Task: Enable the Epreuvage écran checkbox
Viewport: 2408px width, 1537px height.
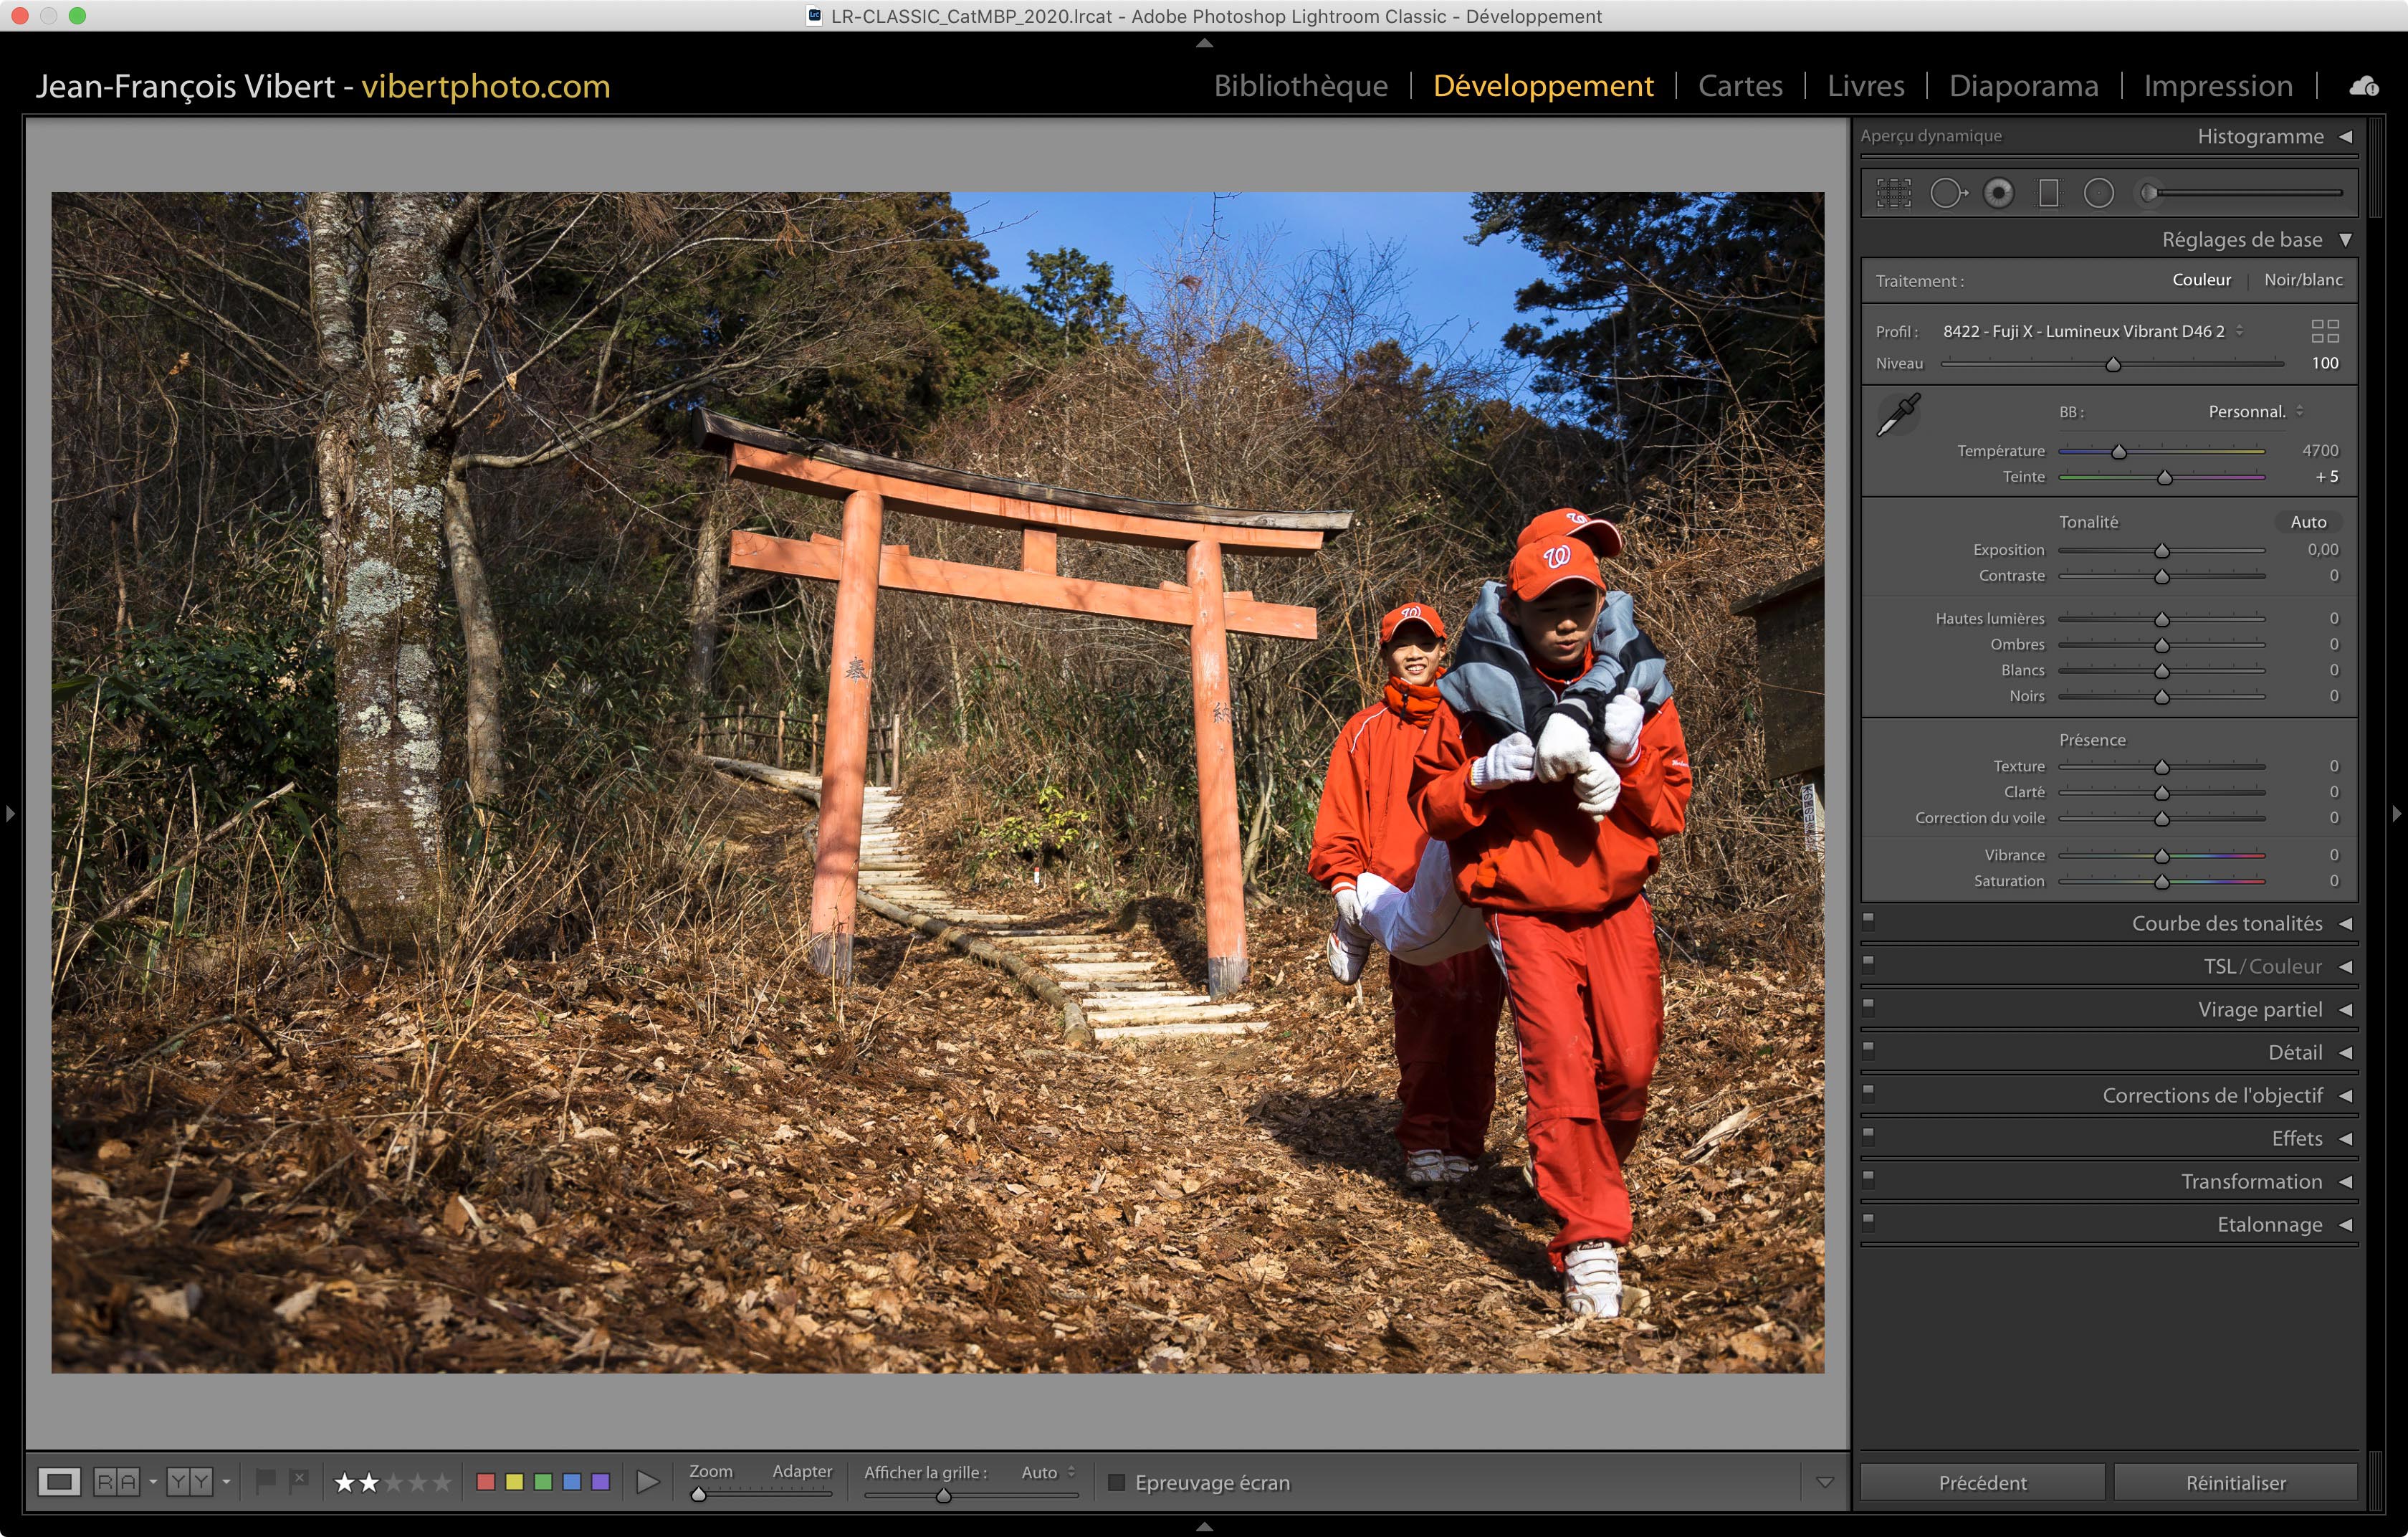Action: coord(1117,1482)
